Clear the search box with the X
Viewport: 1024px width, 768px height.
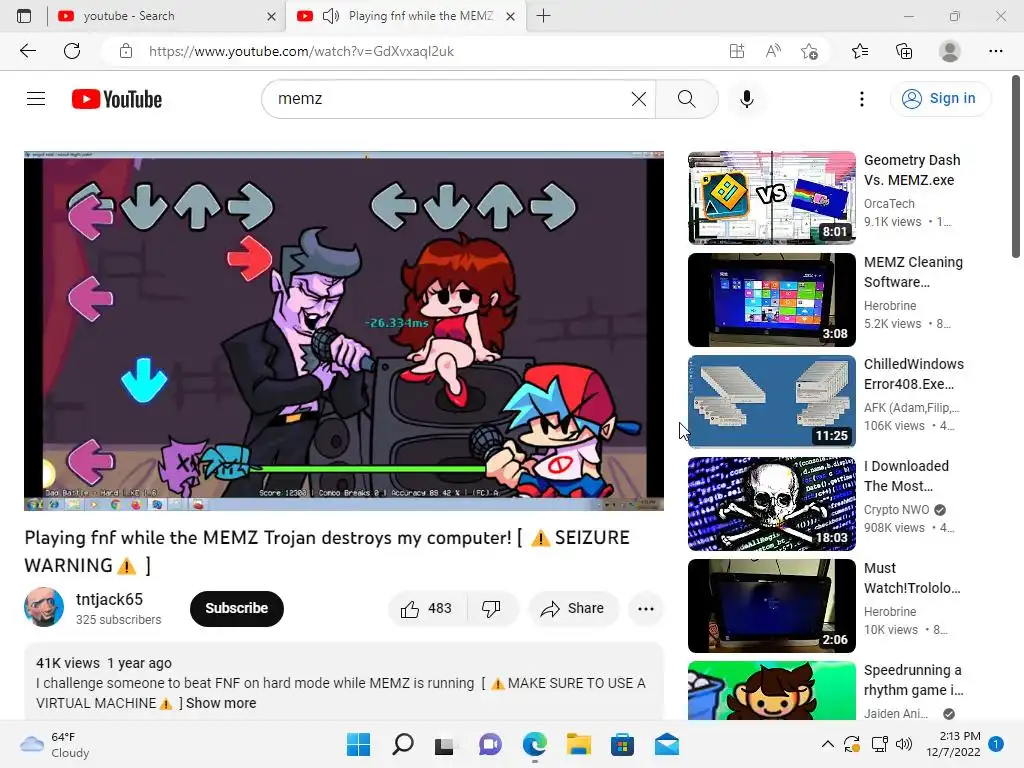(639, 99)
